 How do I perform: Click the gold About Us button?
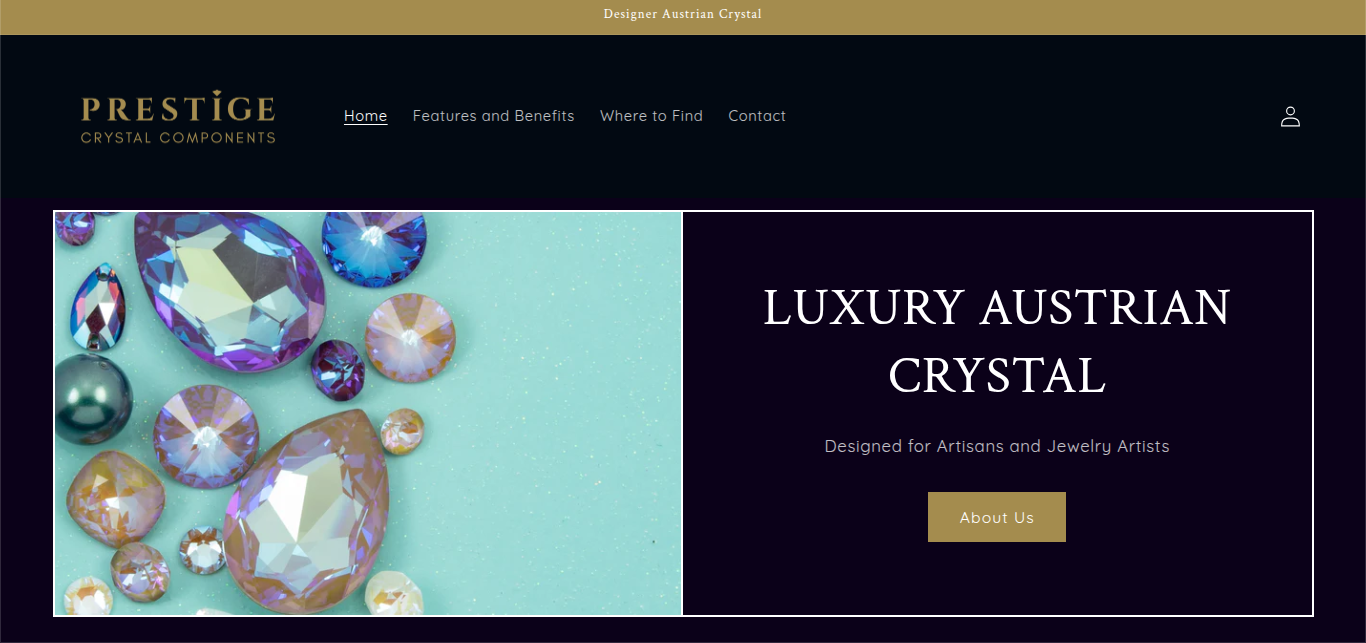coord(997,517)
